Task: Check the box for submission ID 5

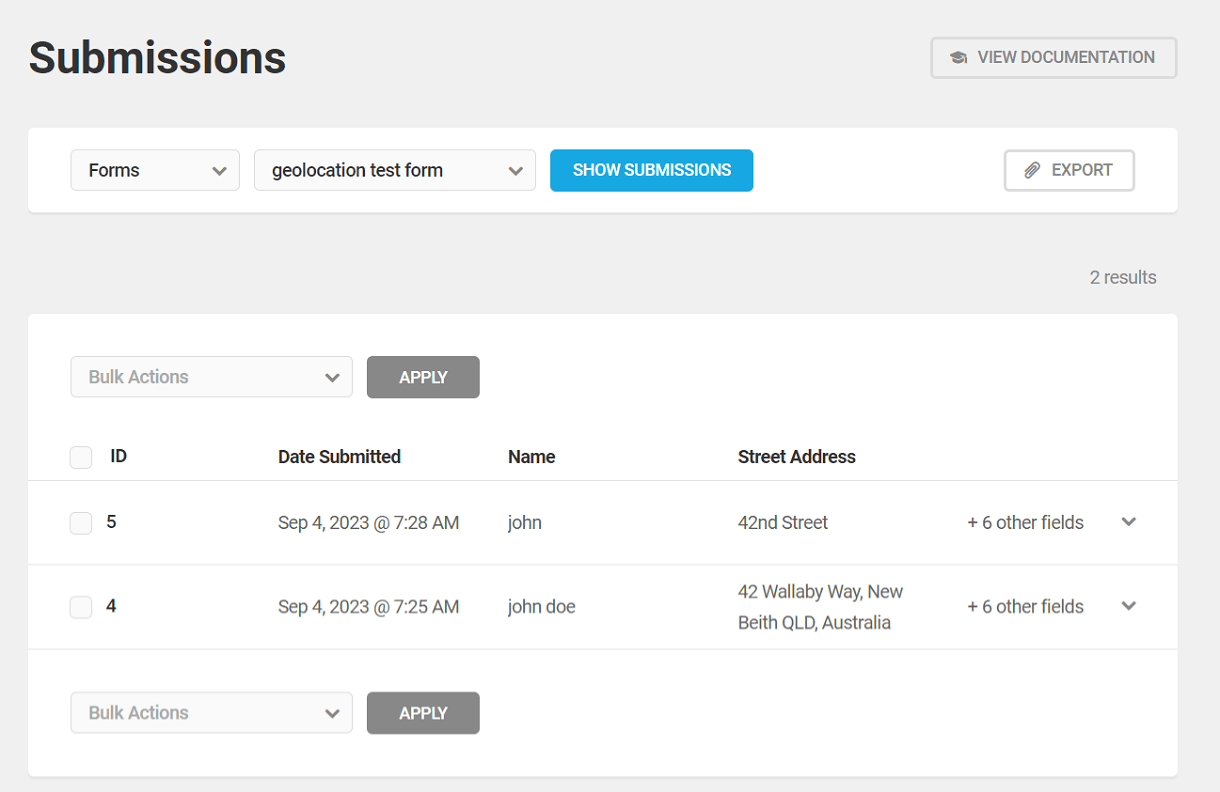Action: click(81, 523)
